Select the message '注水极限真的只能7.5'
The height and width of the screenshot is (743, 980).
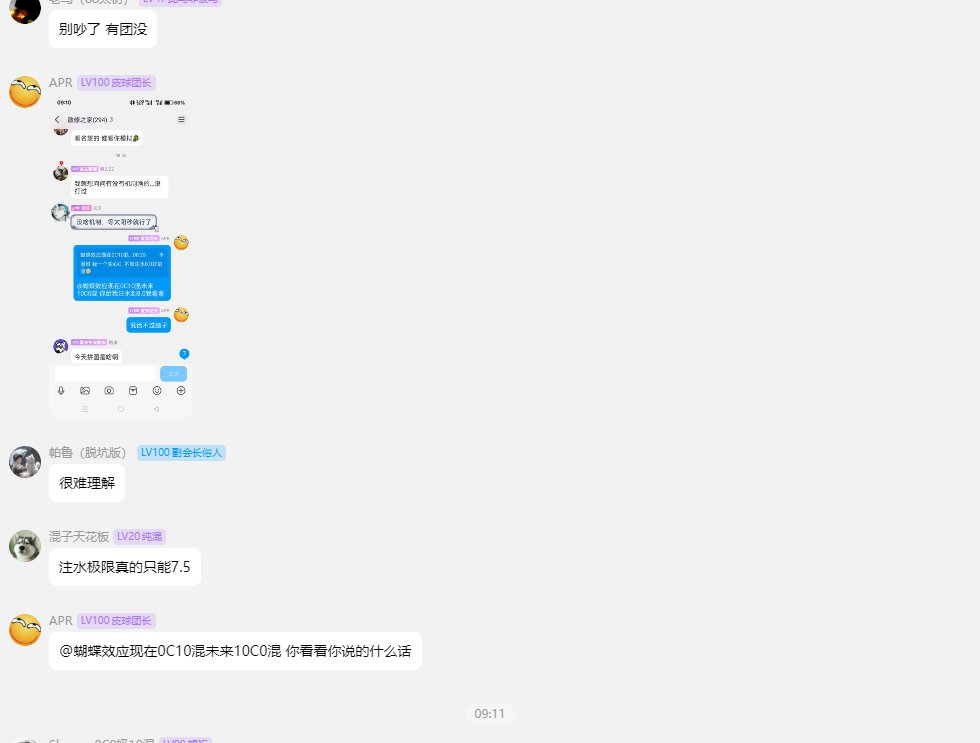point(125,567)
